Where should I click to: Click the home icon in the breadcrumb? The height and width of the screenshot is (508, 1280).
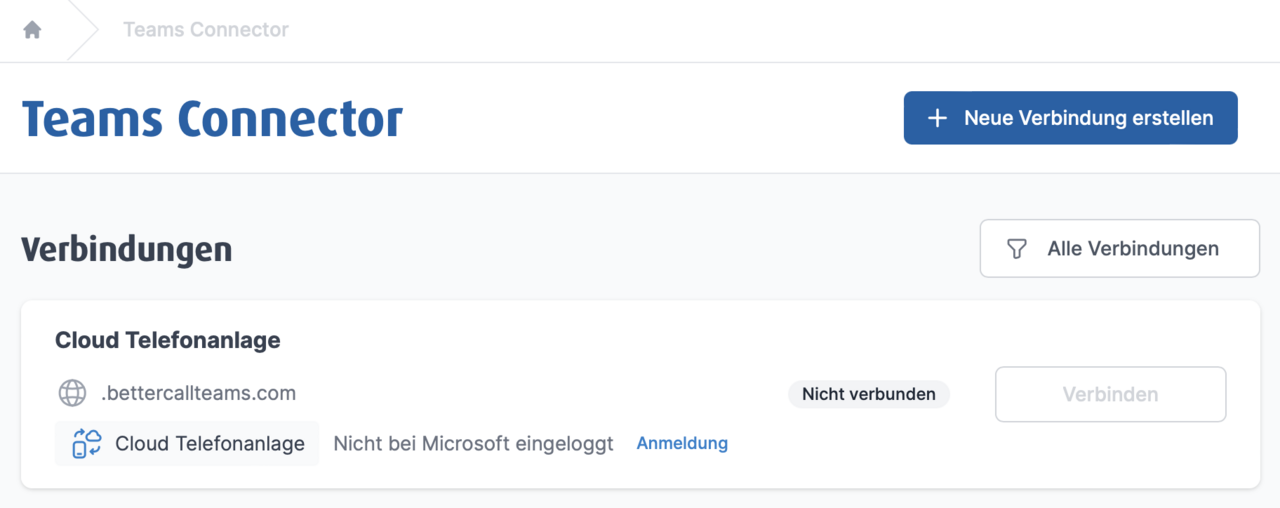32,30
